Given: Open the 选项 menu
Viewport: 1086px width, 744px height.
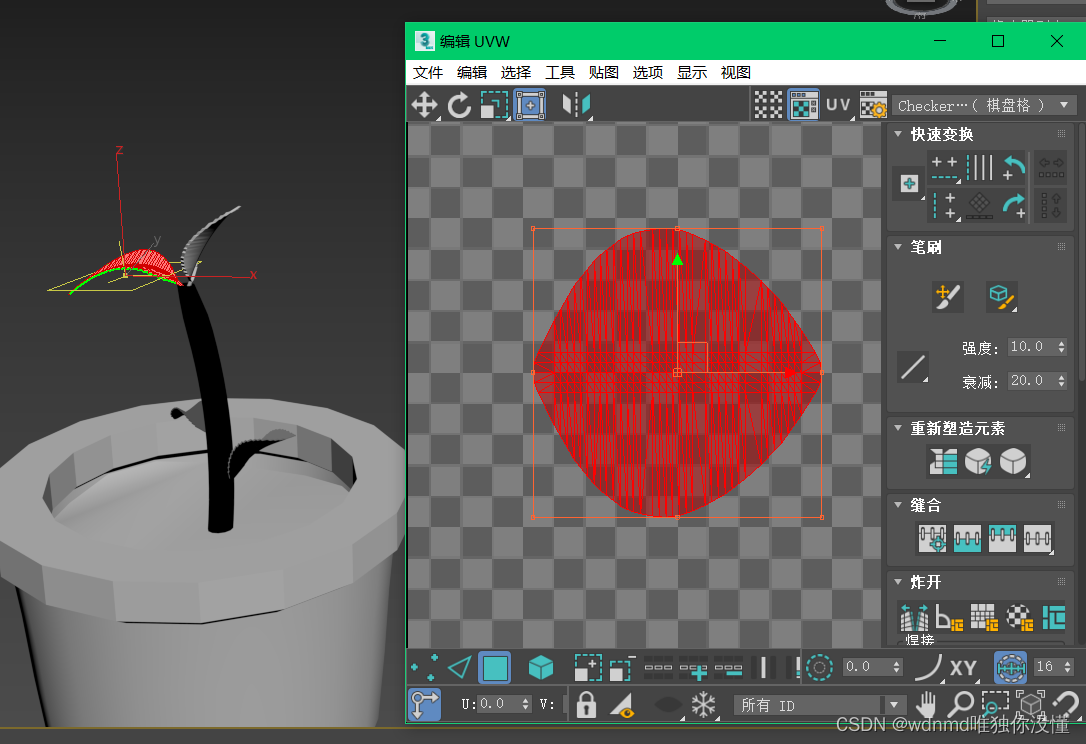Looking at the screenshot, I should (x=646, y=72).
